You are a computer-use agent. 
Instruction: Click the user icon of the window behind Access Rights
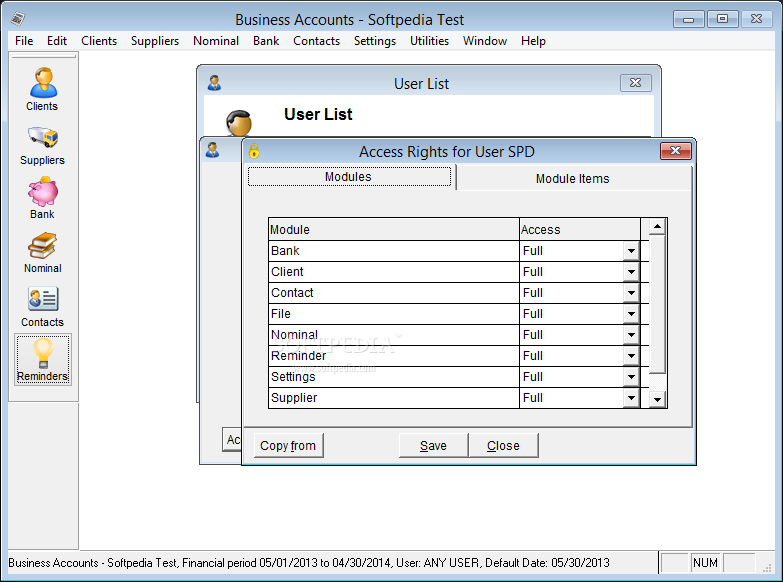coord(213,150)
